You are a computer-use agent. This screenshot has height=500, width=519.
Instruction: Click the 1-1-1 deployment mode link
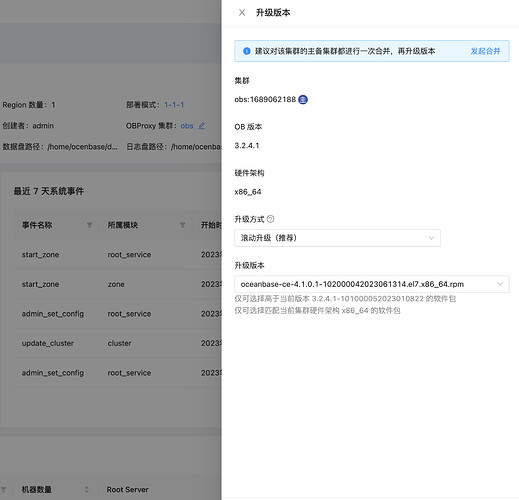tap(174, 105)
